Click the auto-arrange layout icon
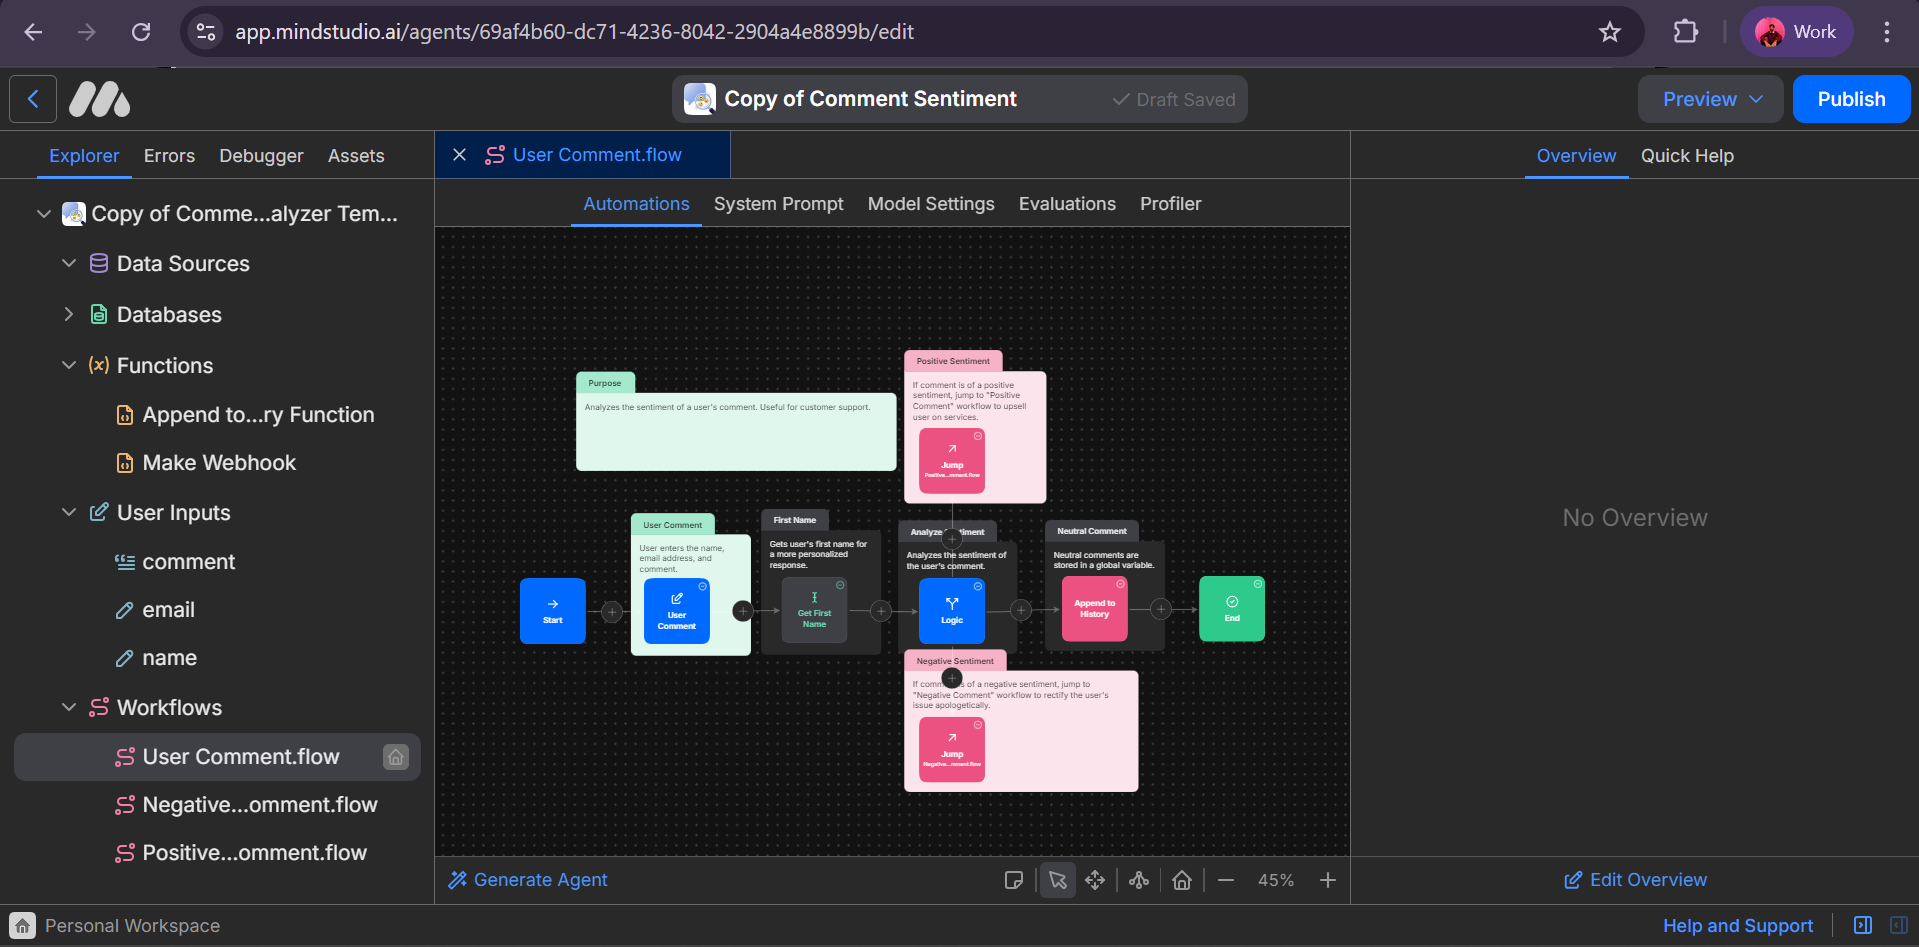This screenshot has width=1919, height=947. tap(1139, 880)
